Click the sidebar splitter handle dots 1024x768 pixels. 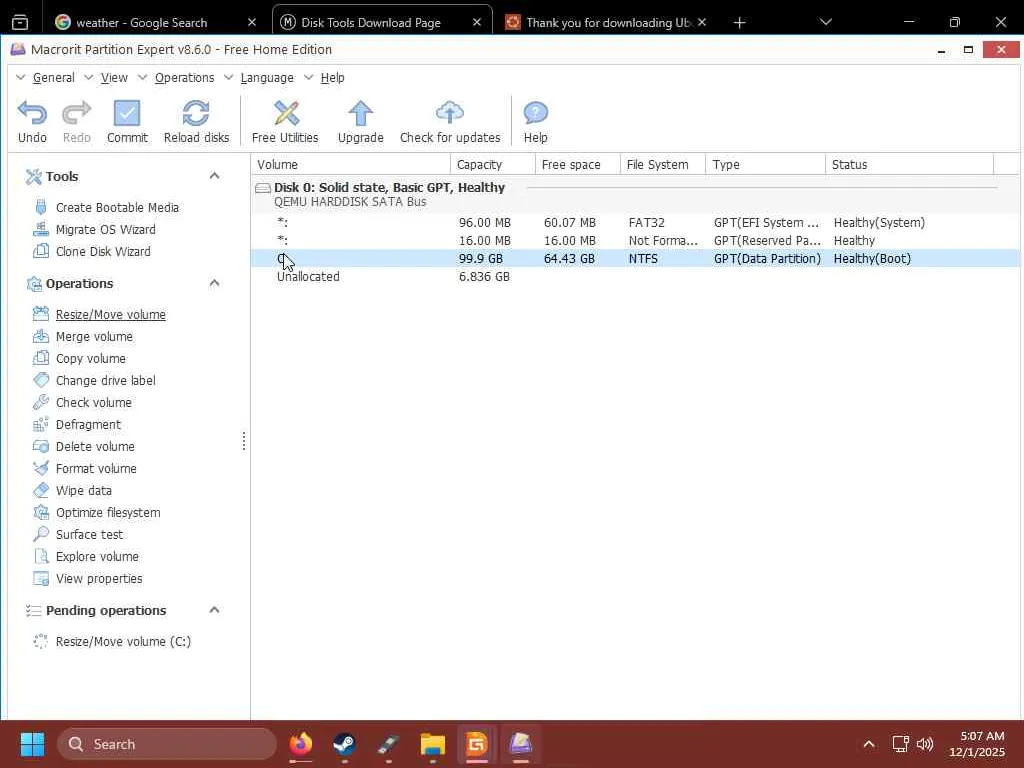(244, 441)
